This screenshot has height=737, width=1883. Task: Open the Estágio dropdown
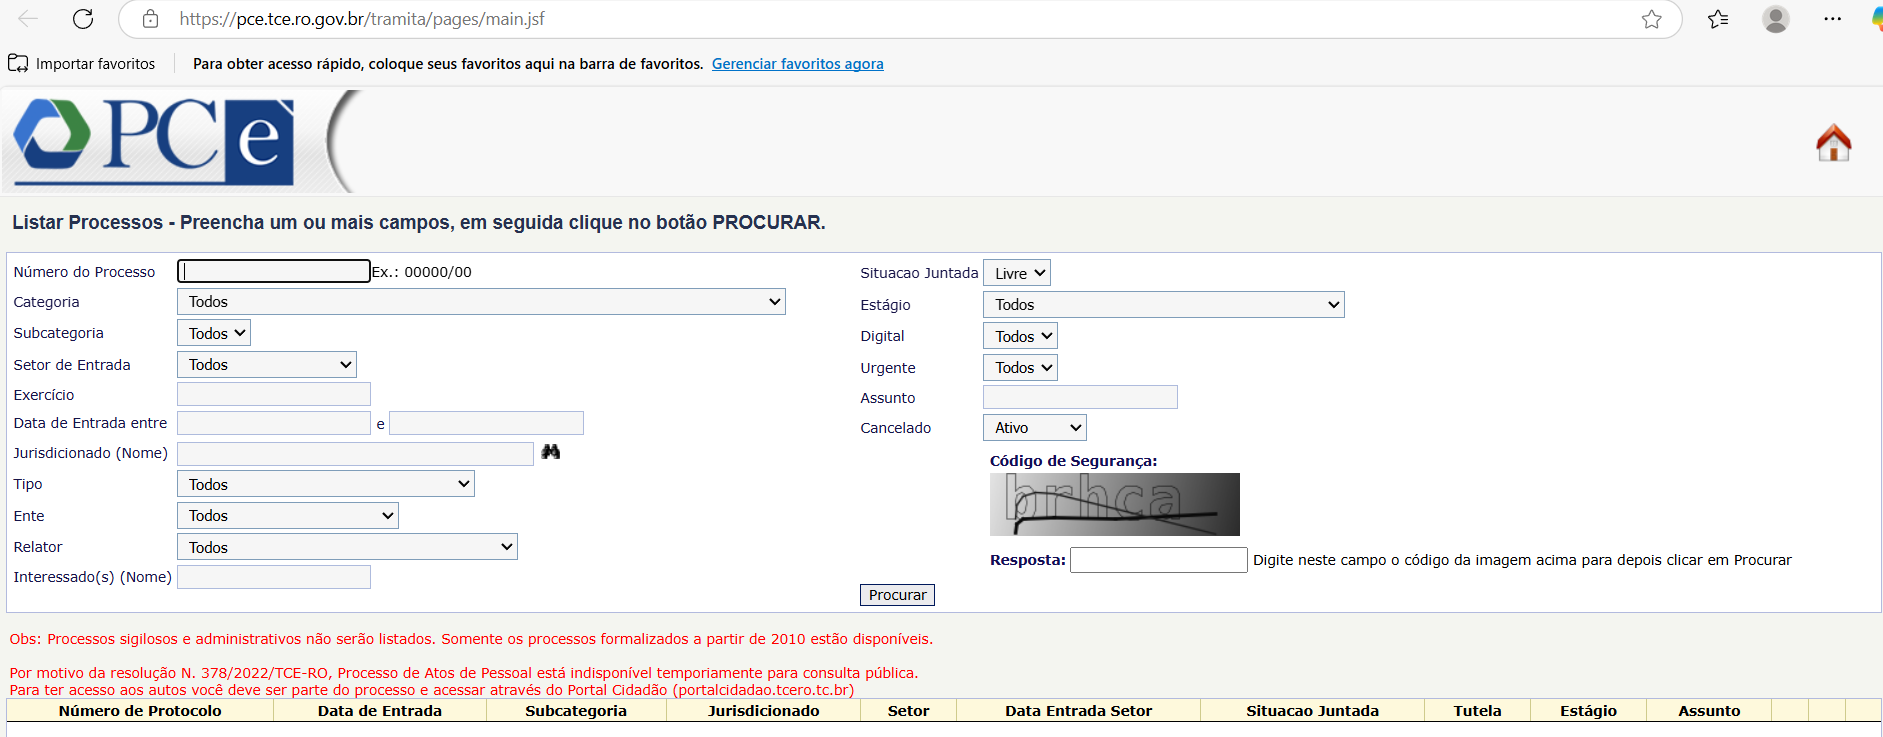click(1163, 305)
